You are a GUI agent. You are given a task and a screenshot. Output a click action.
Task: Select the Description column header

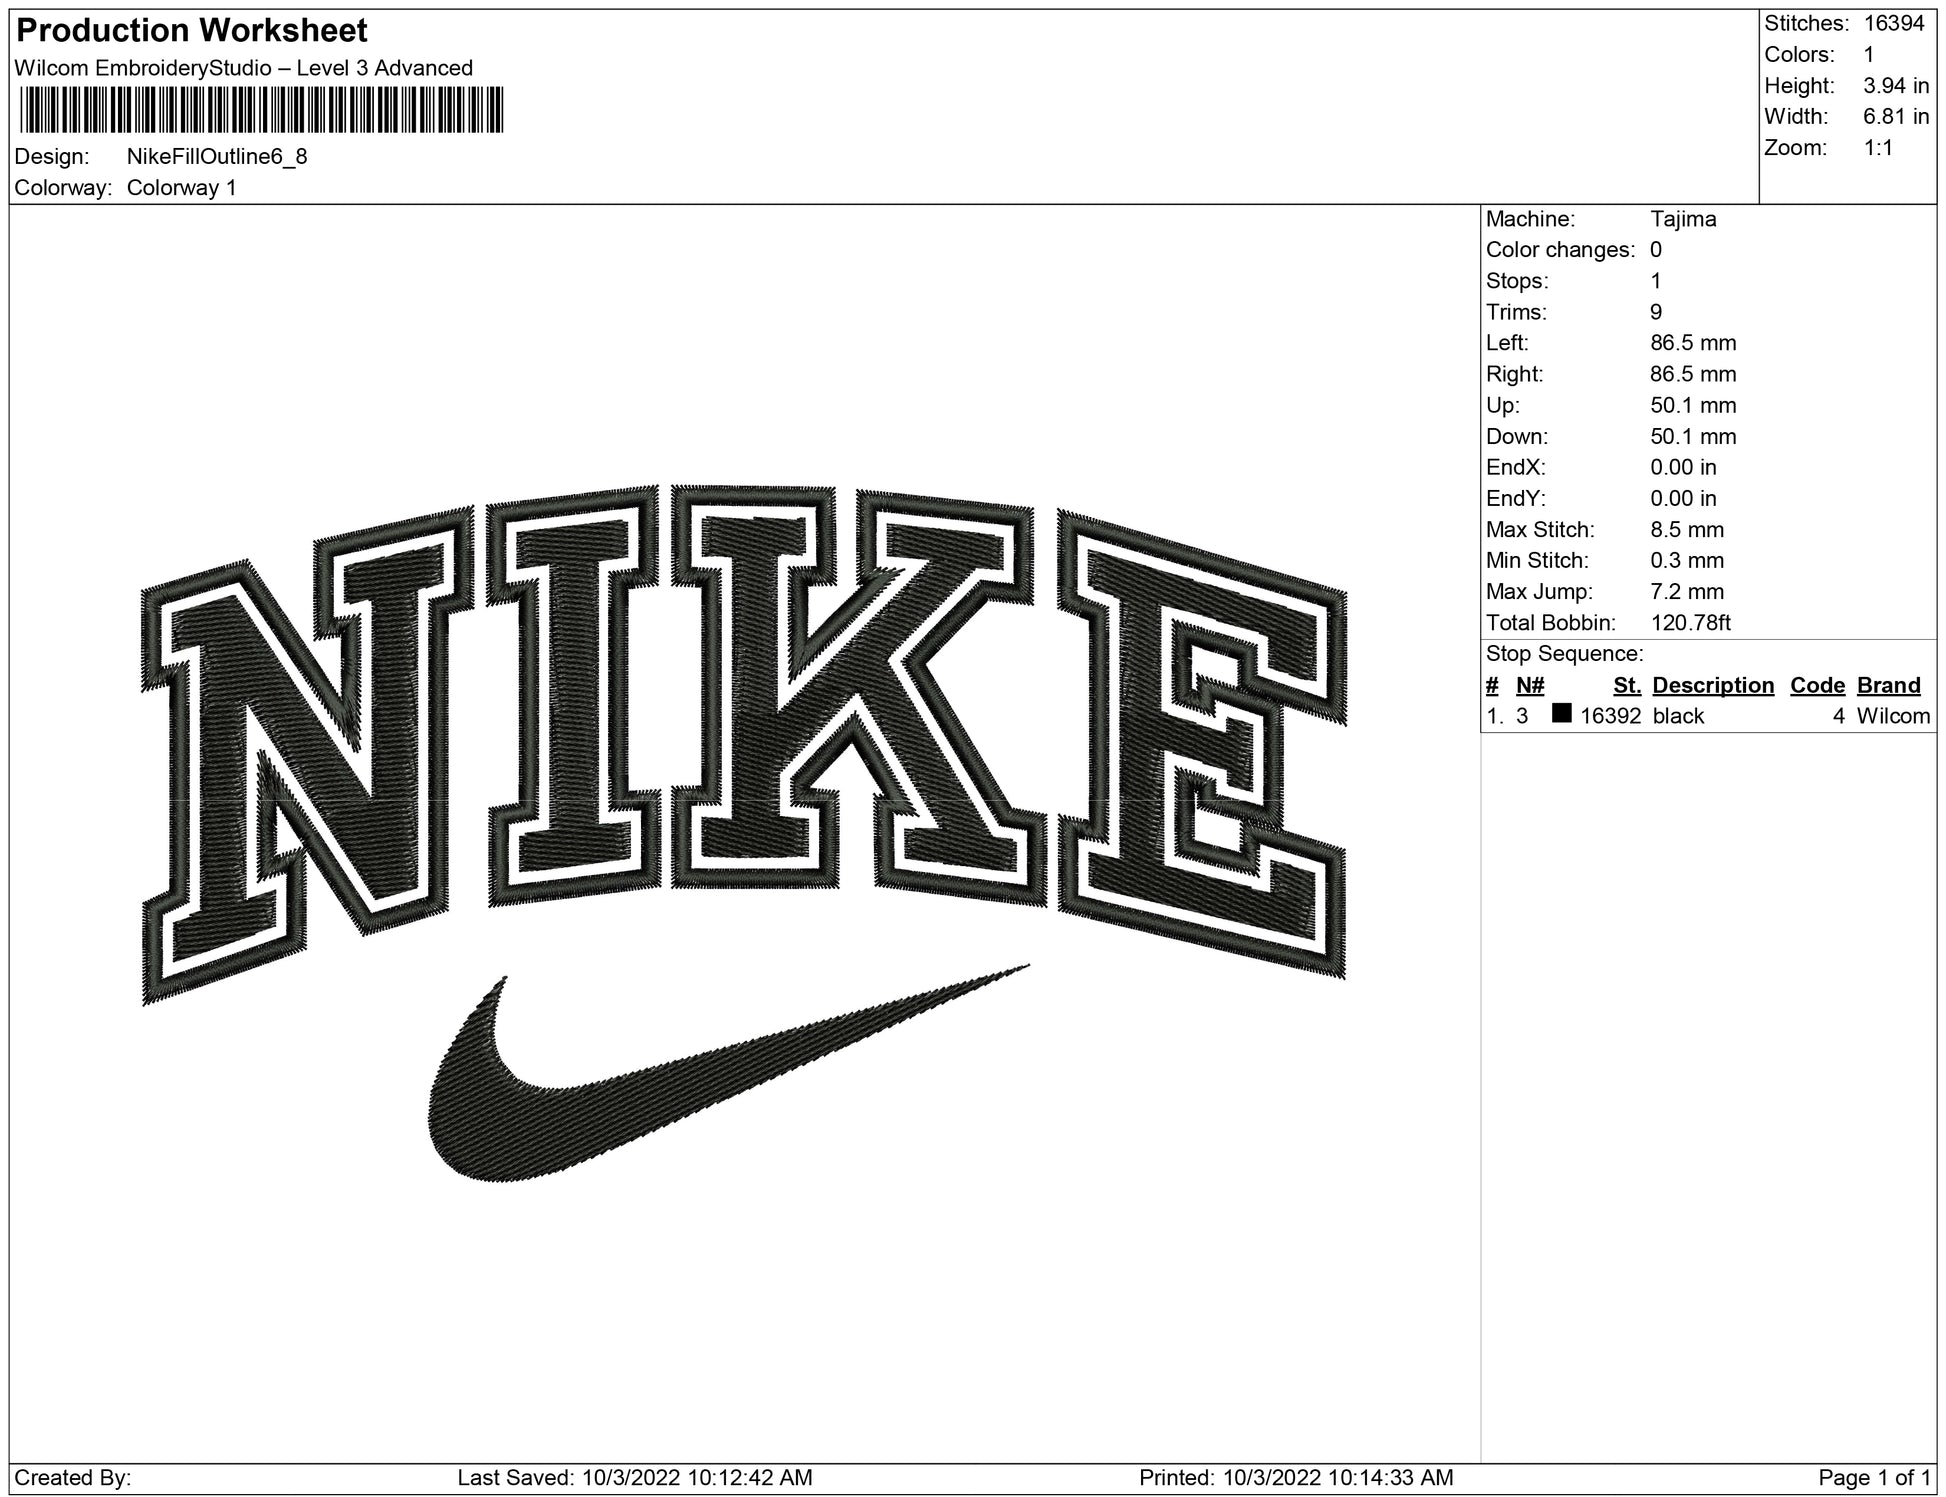point(1712,685)
